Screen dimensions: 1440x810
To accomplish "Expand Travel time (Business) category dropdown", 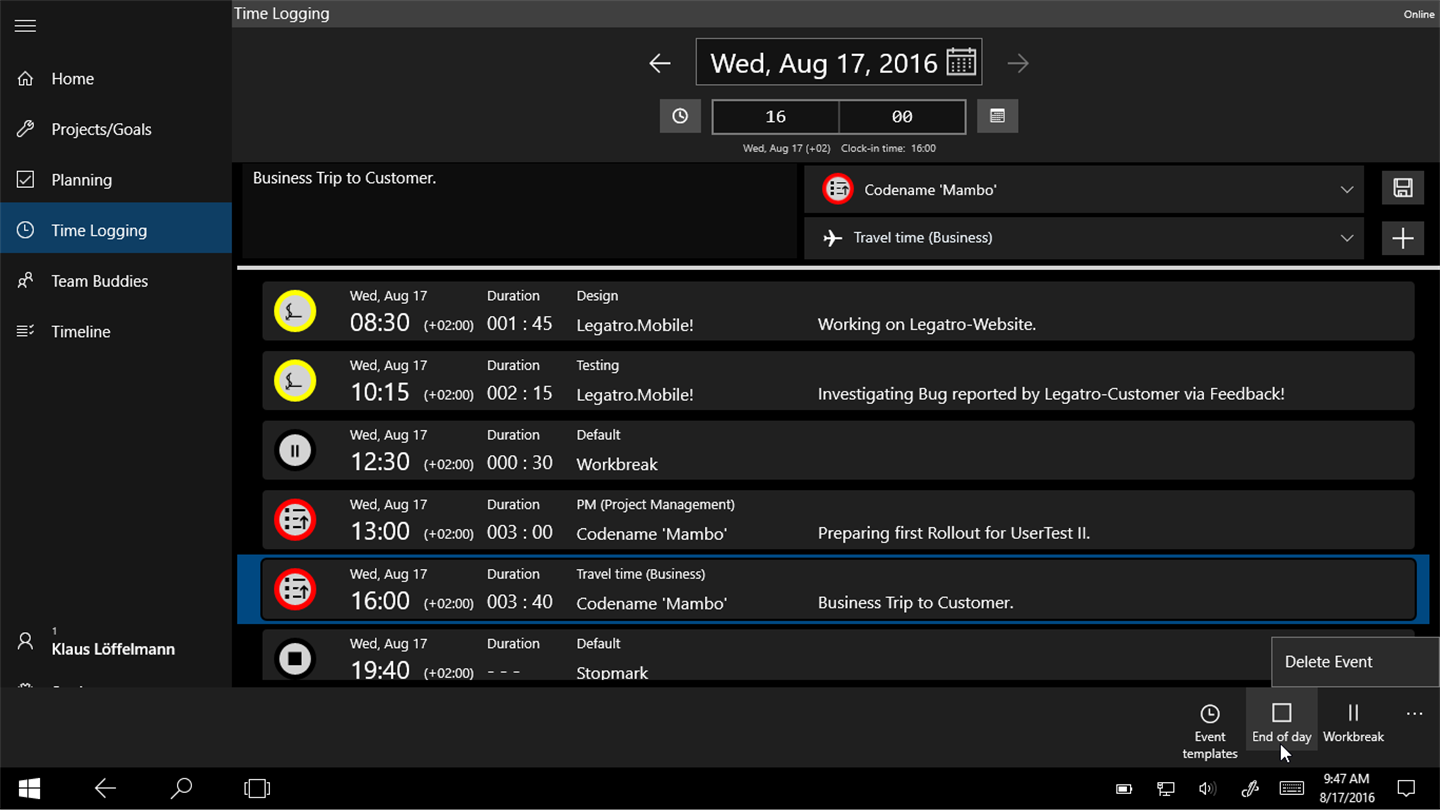I will point(1084,238).
